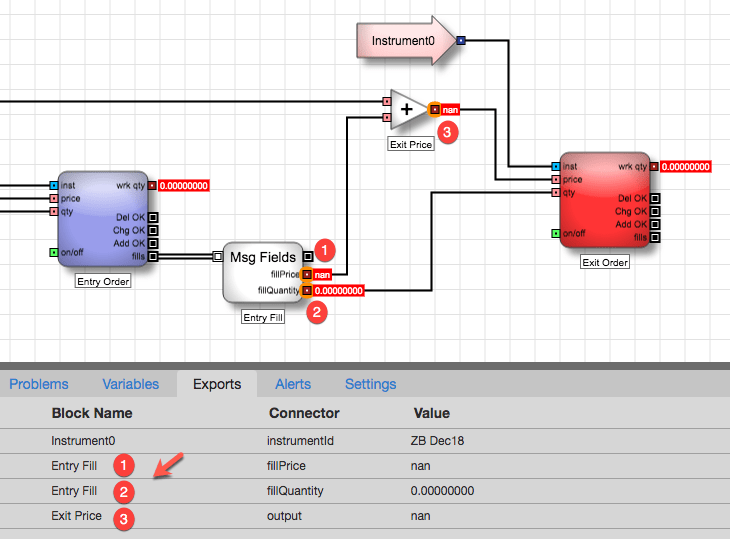Open the Problems tab
Viewport: 730px width, 543px height.
(39, 384)
